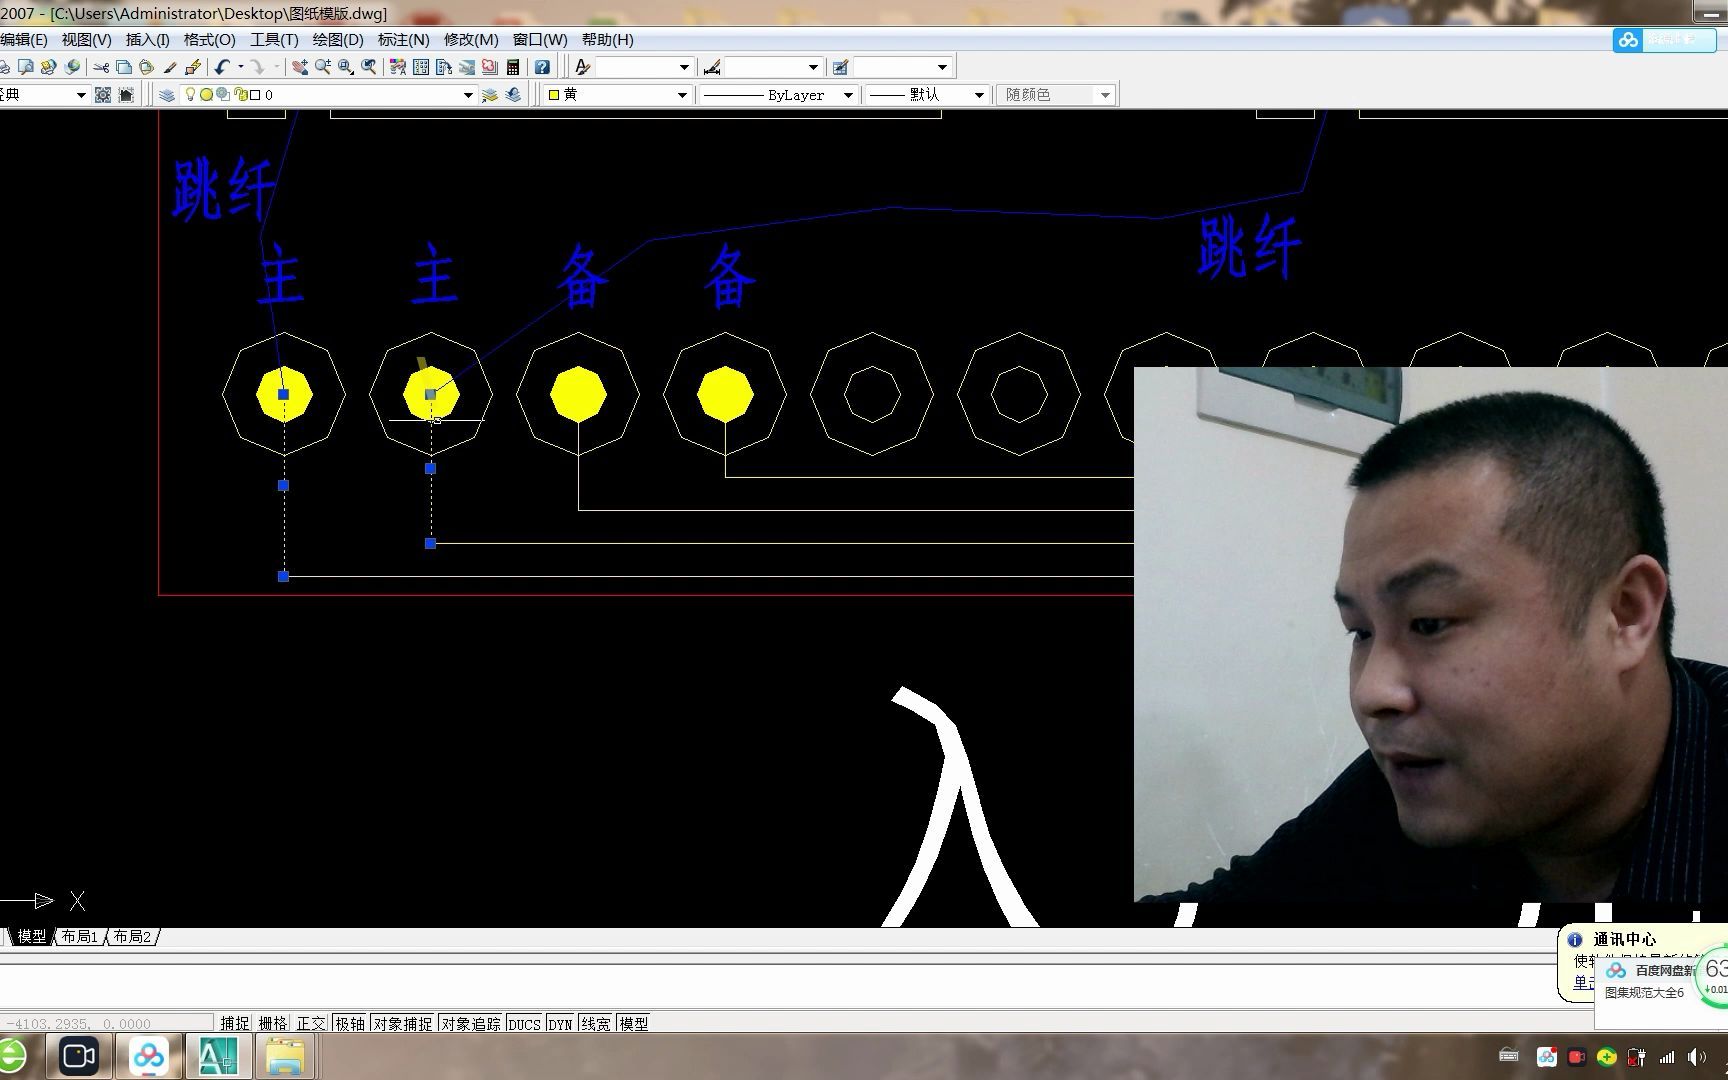Click the 模型 status bar button
1728x1080 pixels.
634,1023
